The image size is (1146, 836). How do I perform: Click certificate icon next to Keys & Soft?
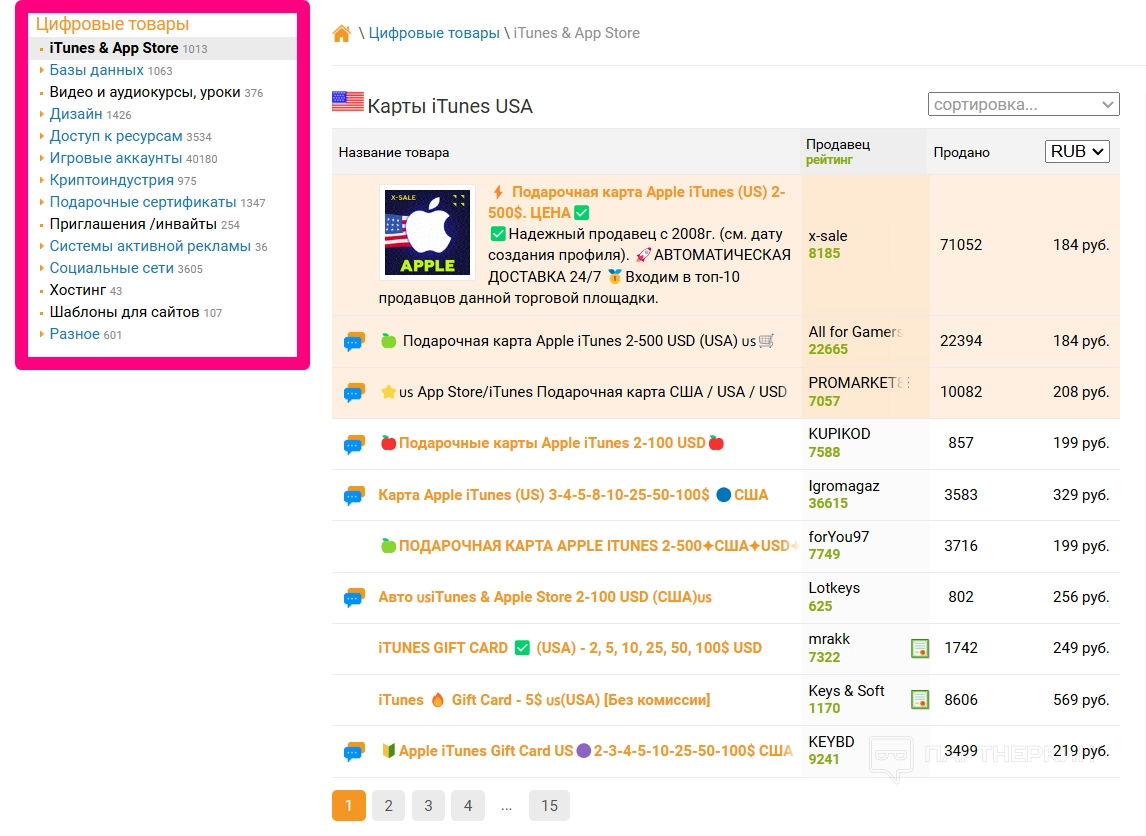click(x=920, y=699)
